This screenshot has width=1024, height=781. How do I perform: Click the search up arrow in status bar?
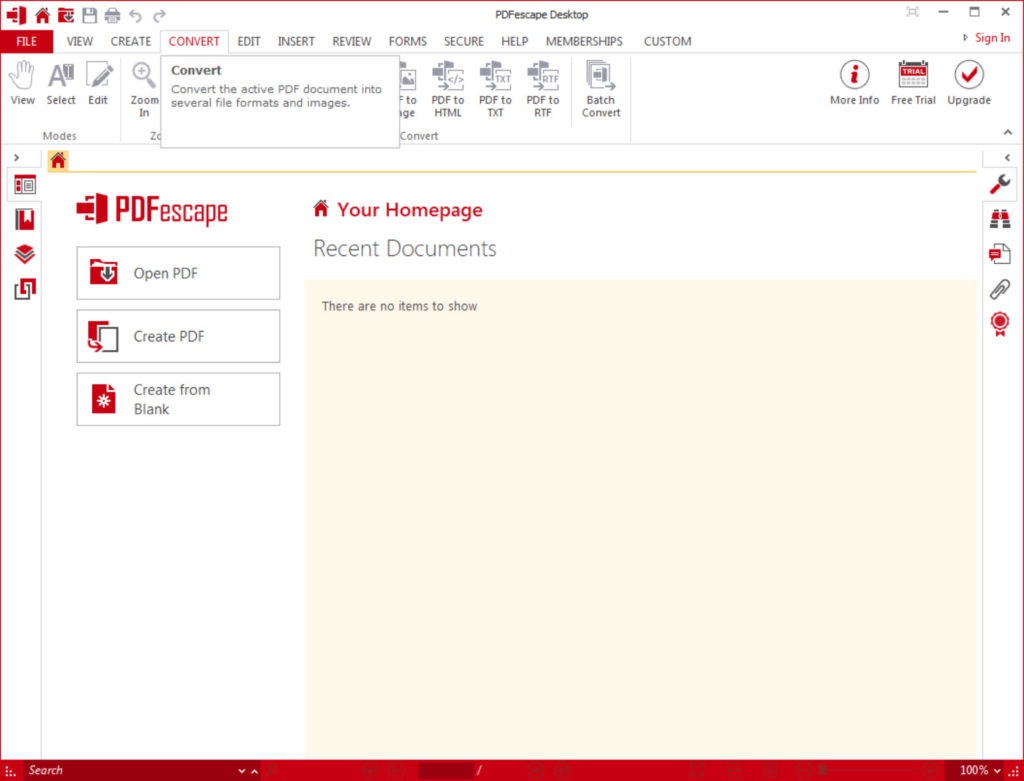[254, 771]
